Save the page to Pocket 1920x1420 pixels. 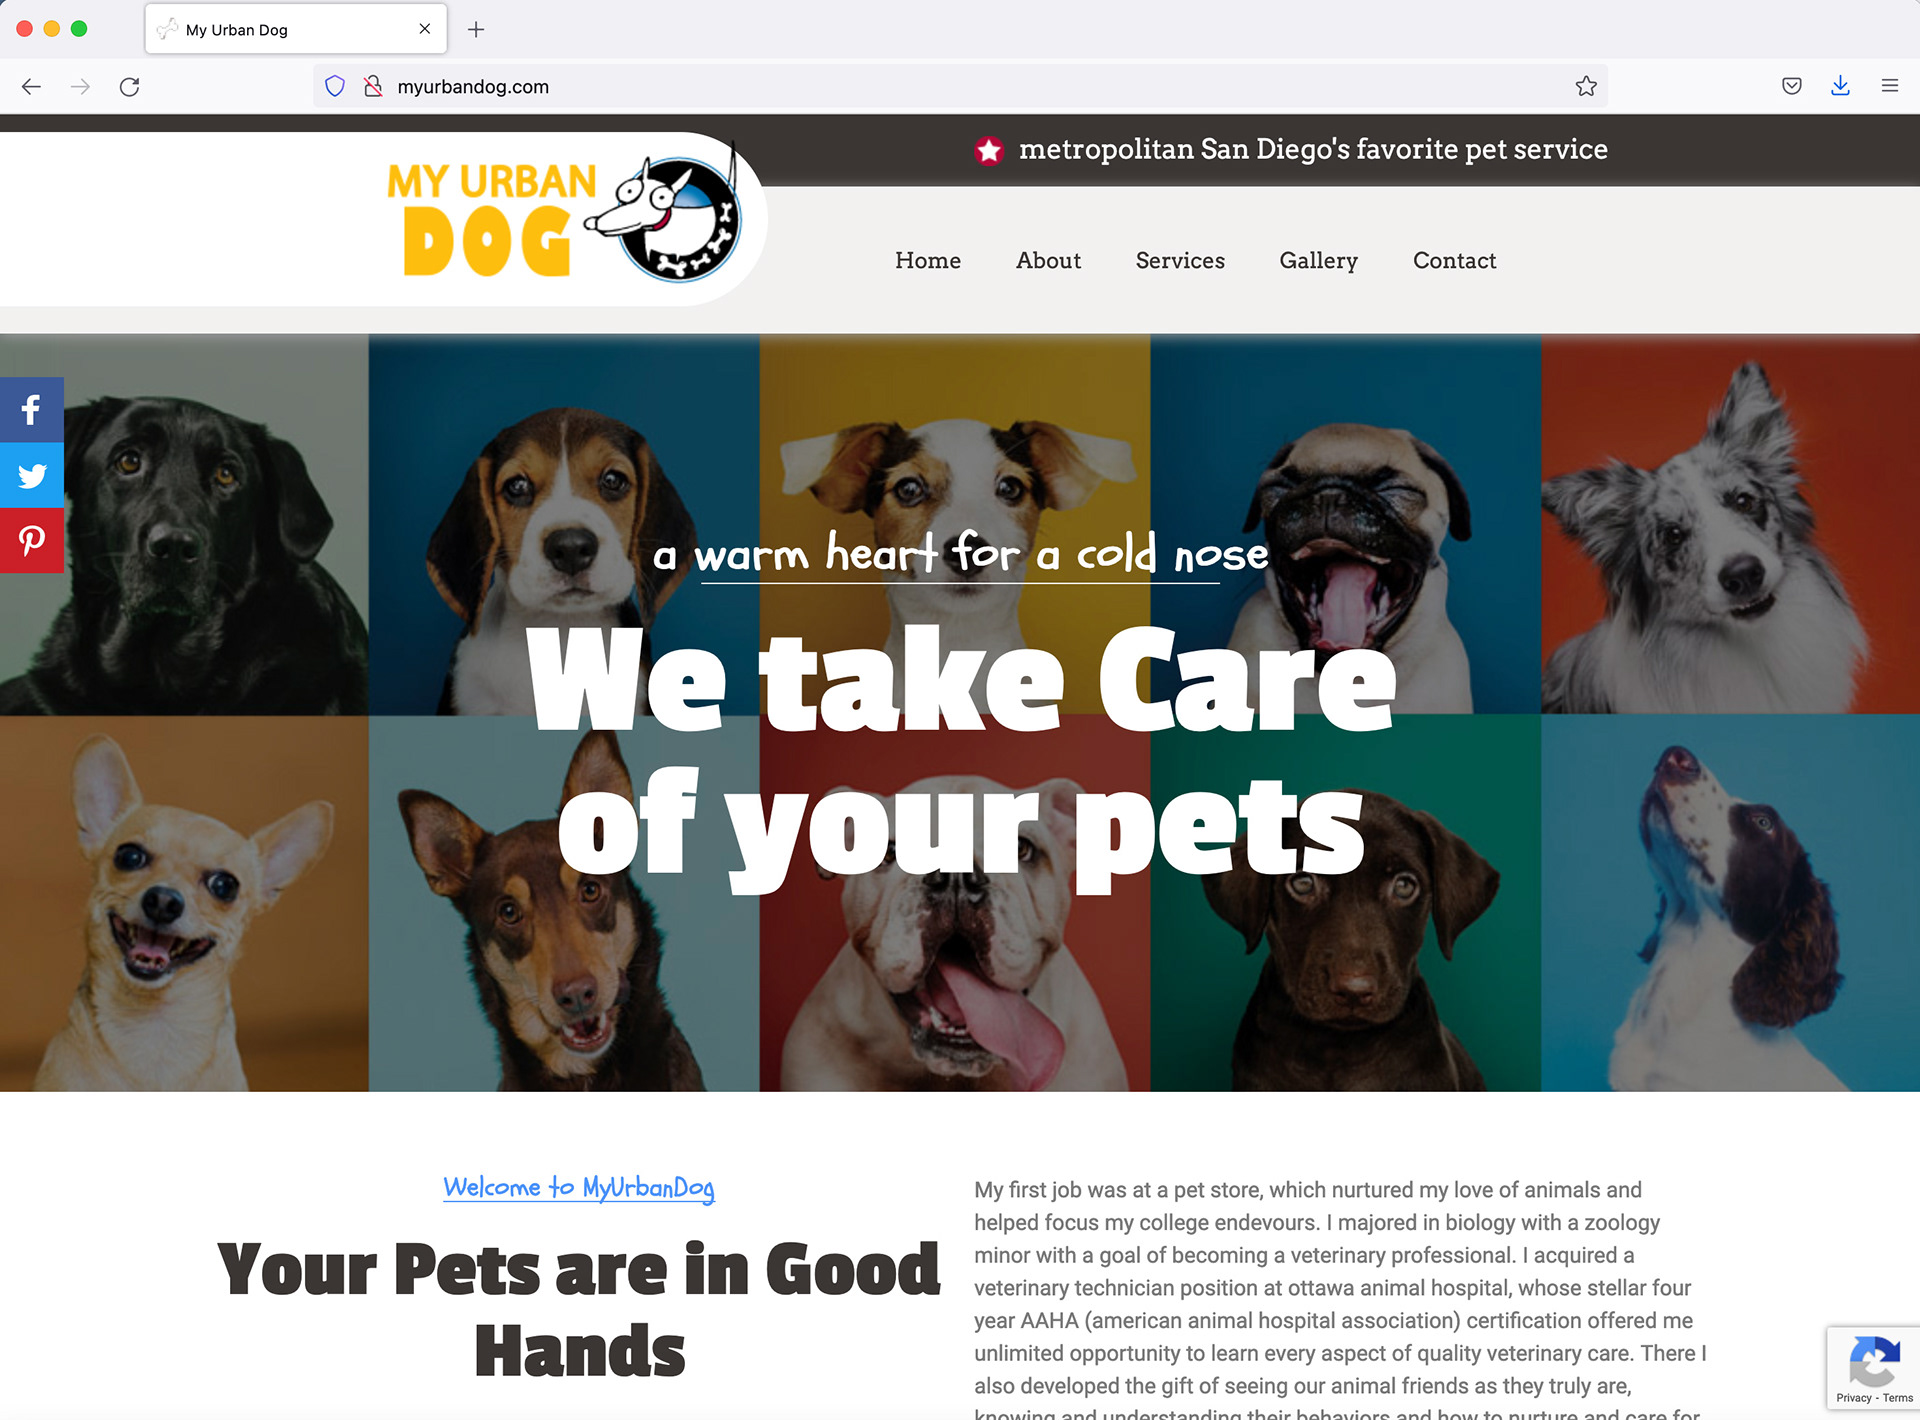pyautogui.click(x=1792, y=86)
